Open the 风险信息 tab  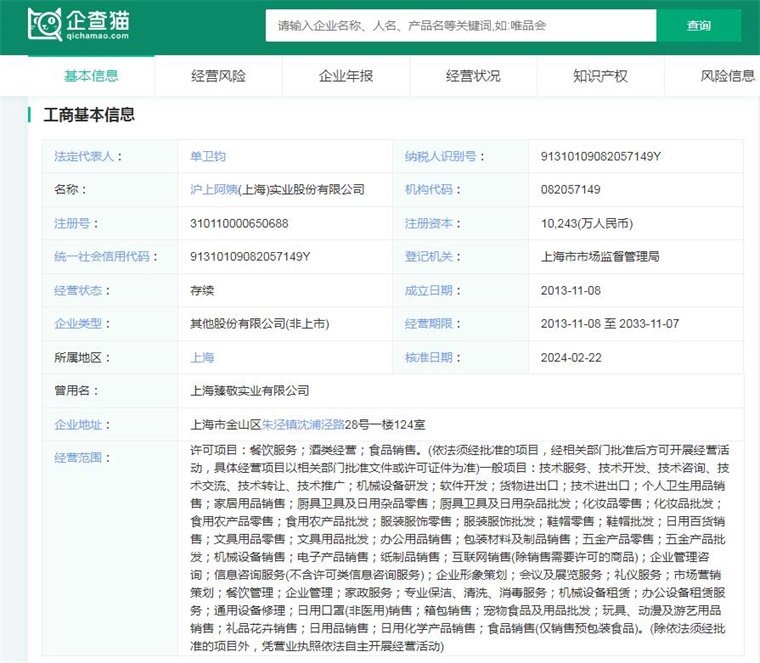[727, 76]
